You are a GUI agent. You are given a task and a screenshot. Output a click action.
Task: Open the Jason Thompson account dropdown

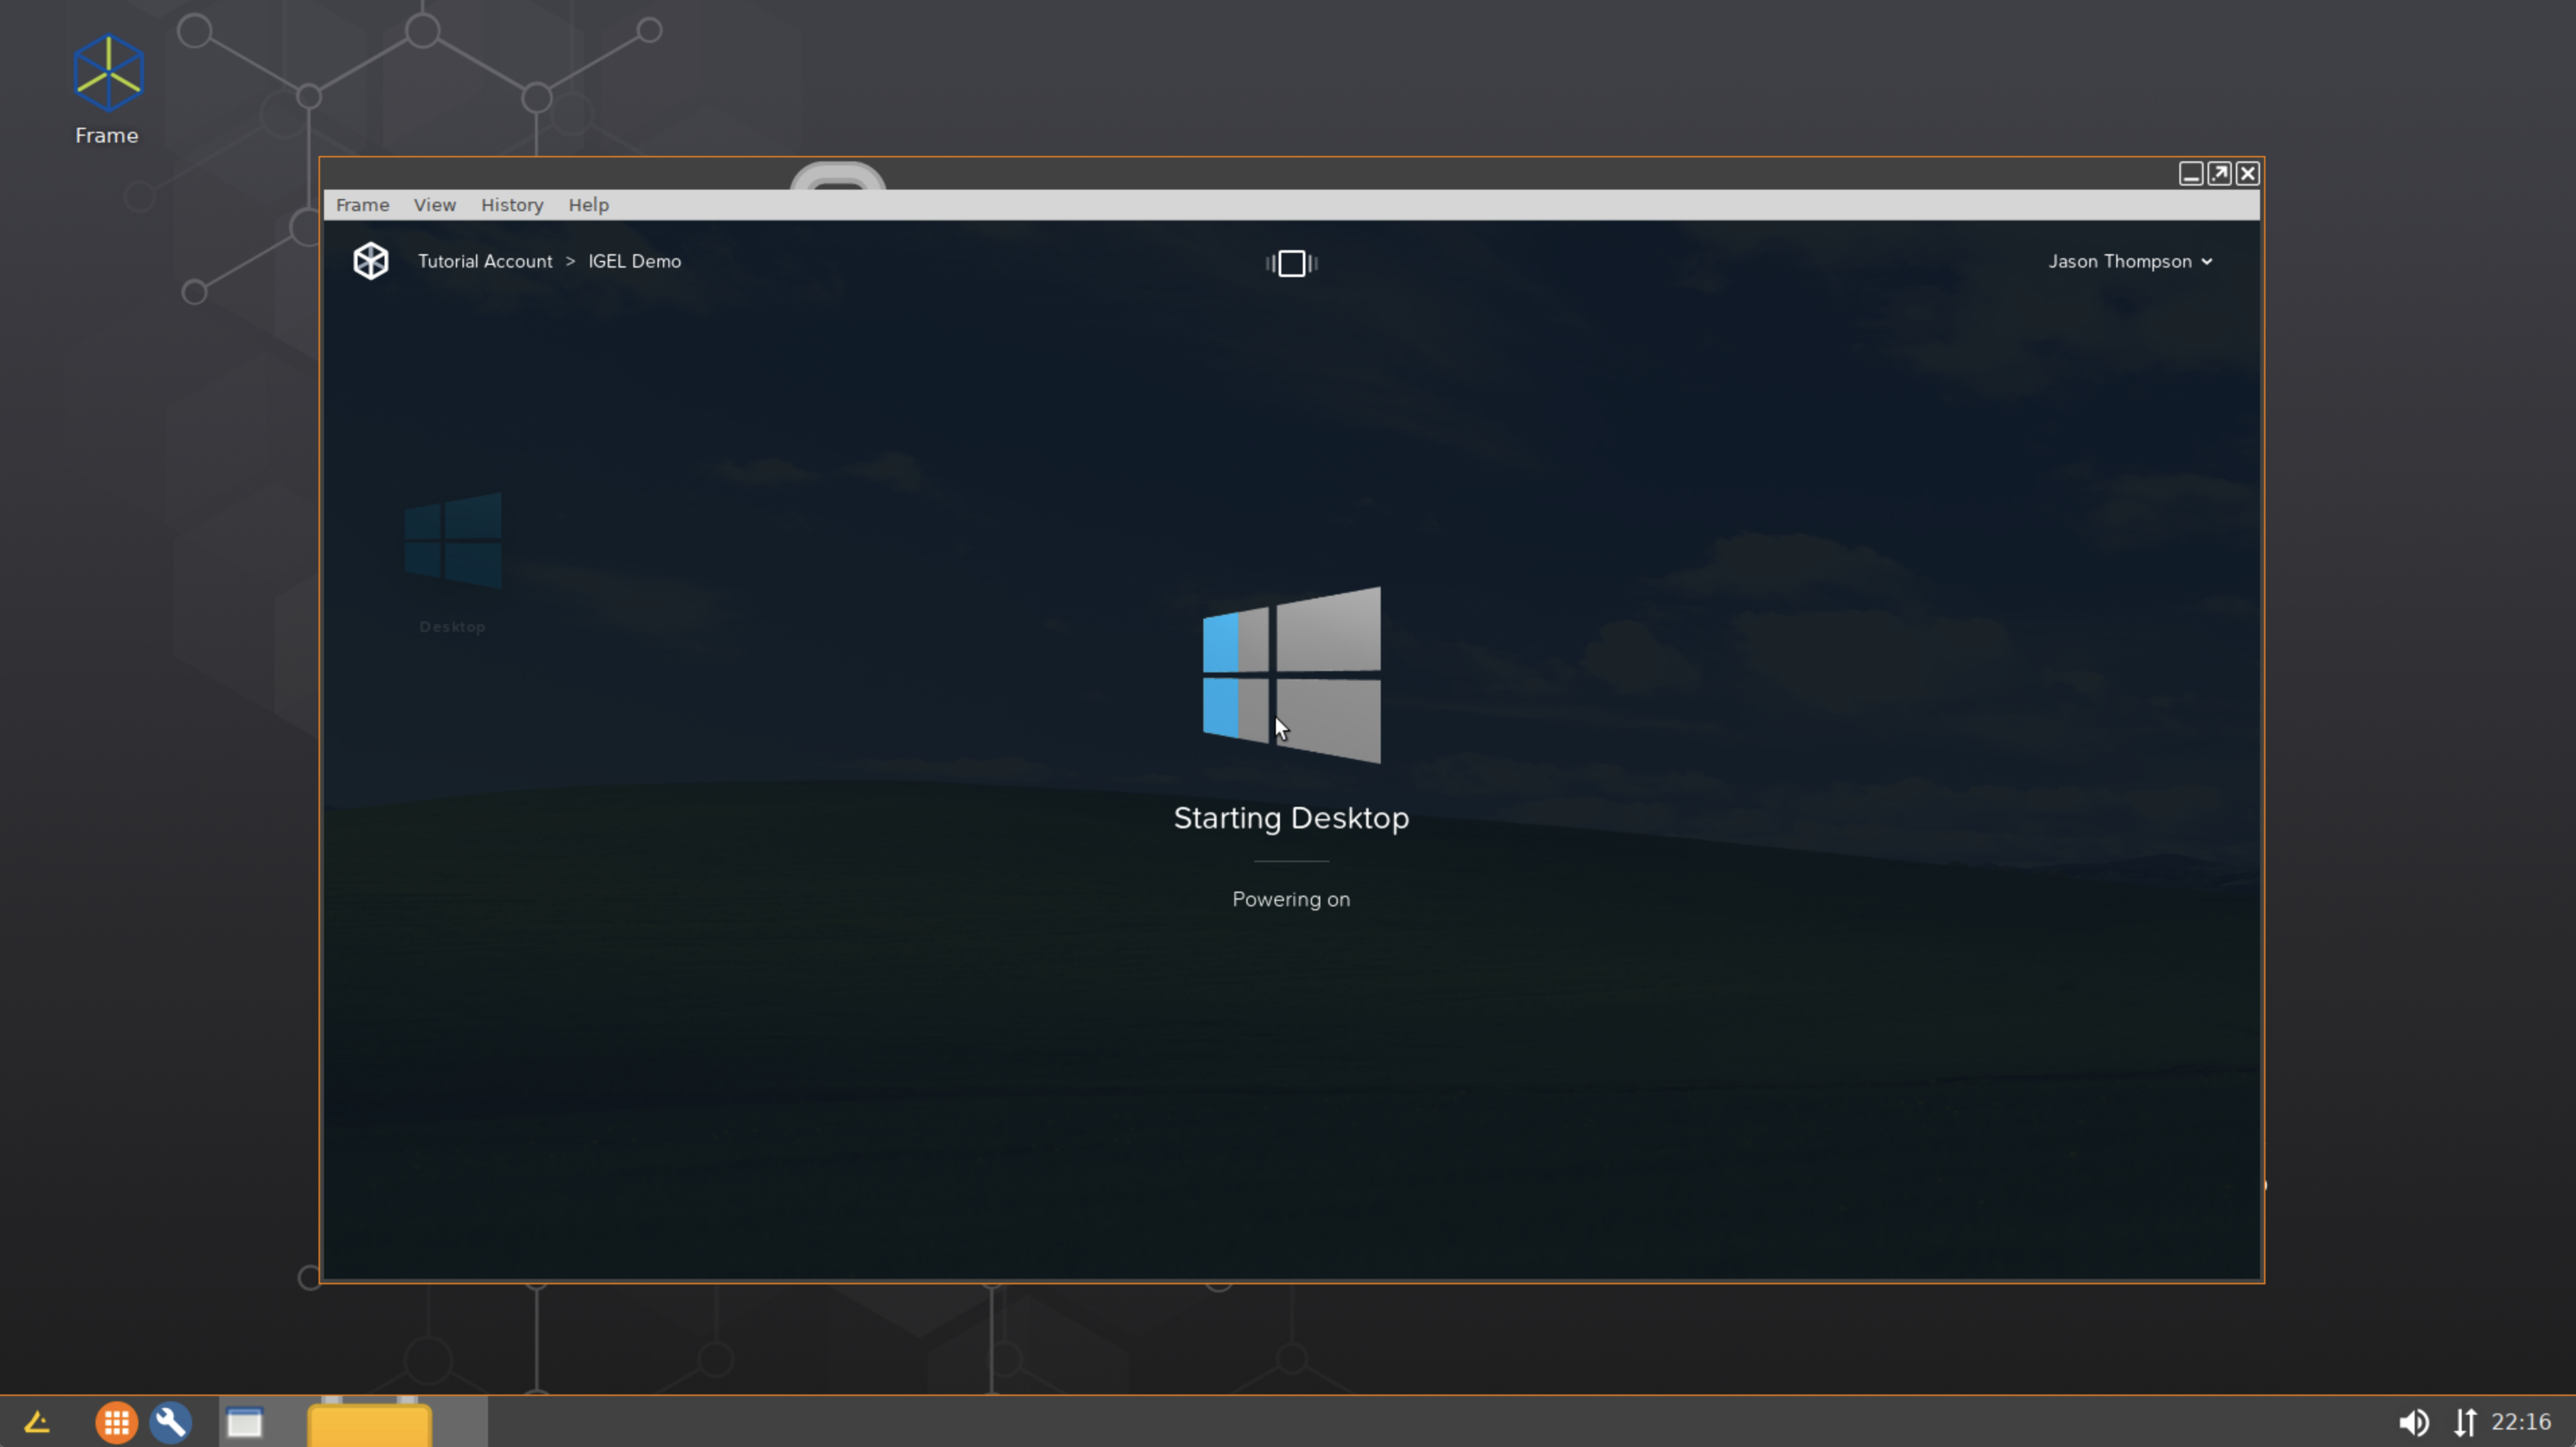point(2130,261)
